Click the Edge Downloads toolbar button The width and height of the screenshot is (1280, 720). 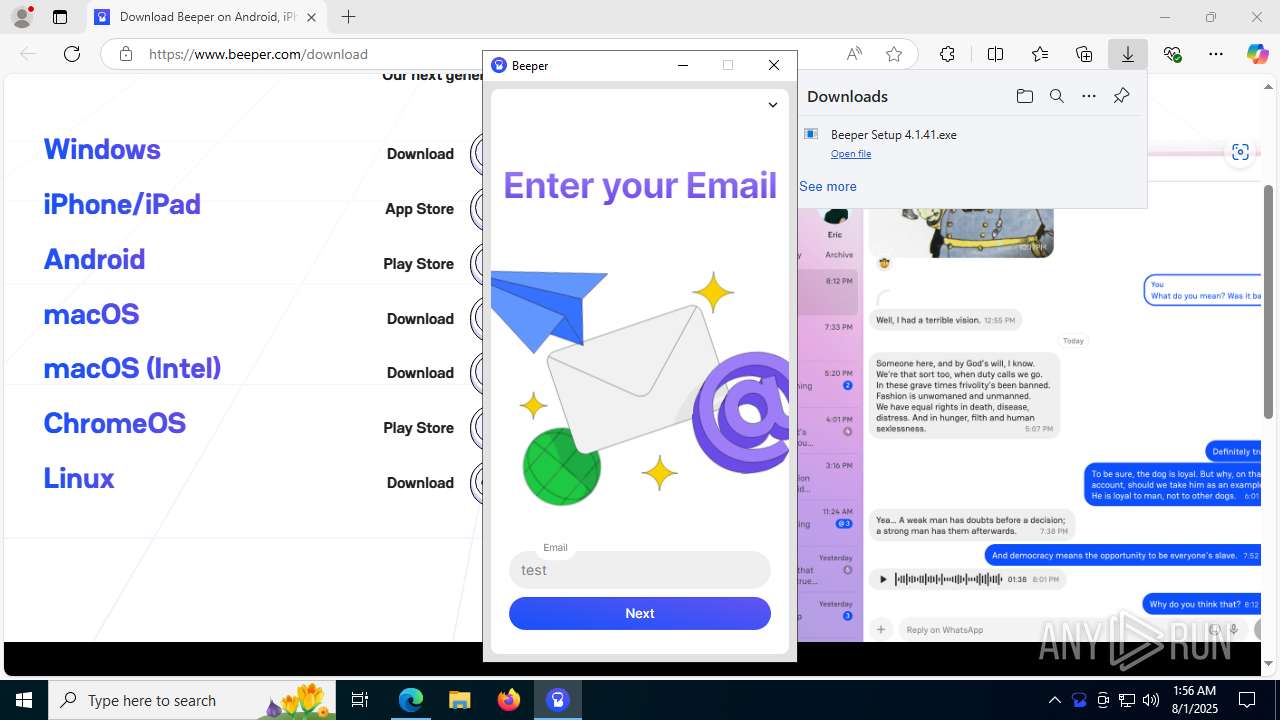[x=1128, y=54]
